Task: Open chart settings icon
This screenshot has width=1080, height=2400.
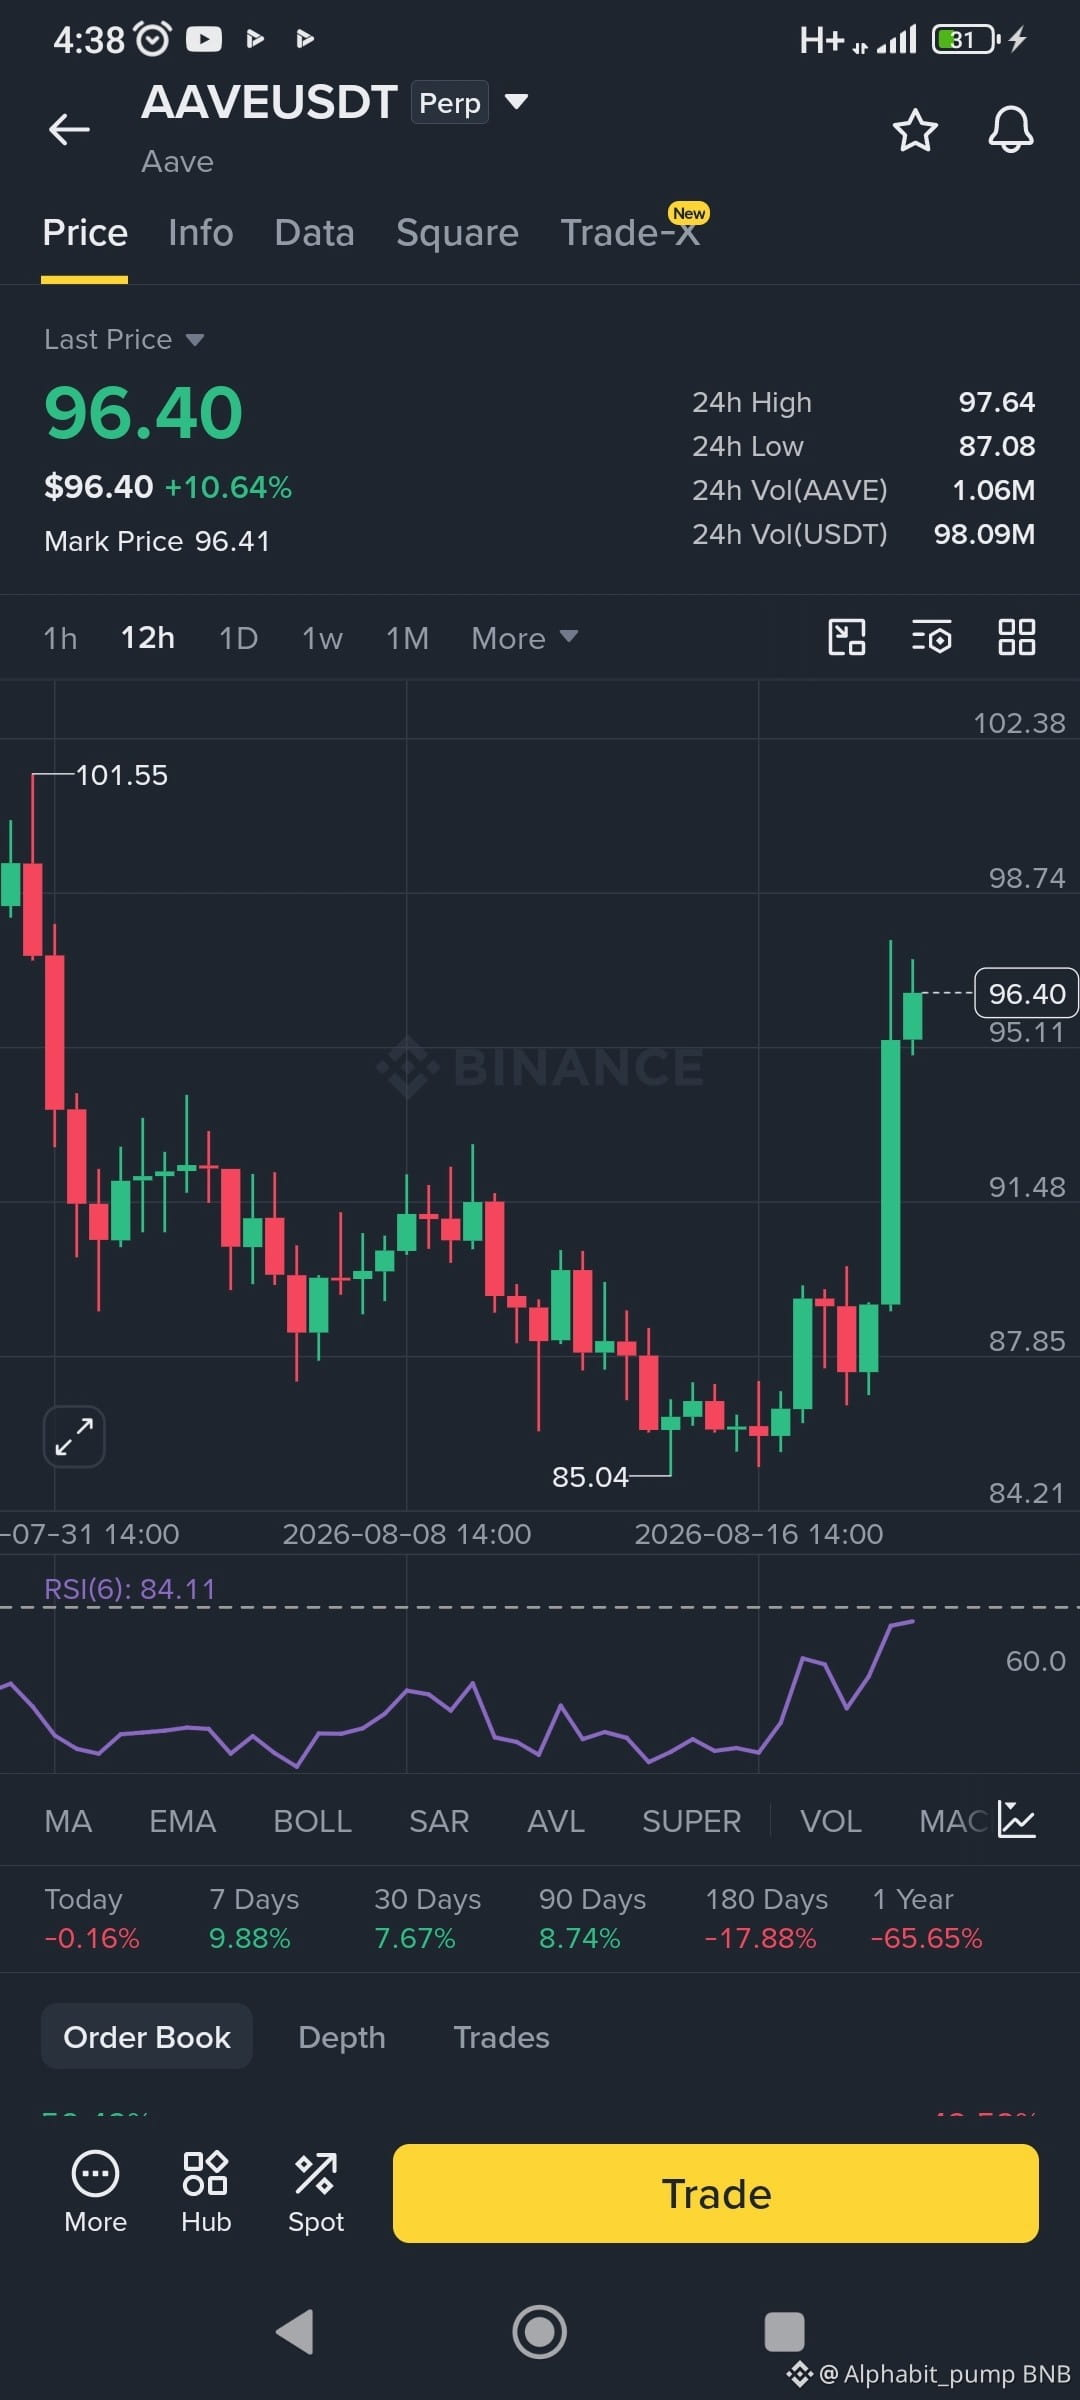Action: (x=932, y=637)
